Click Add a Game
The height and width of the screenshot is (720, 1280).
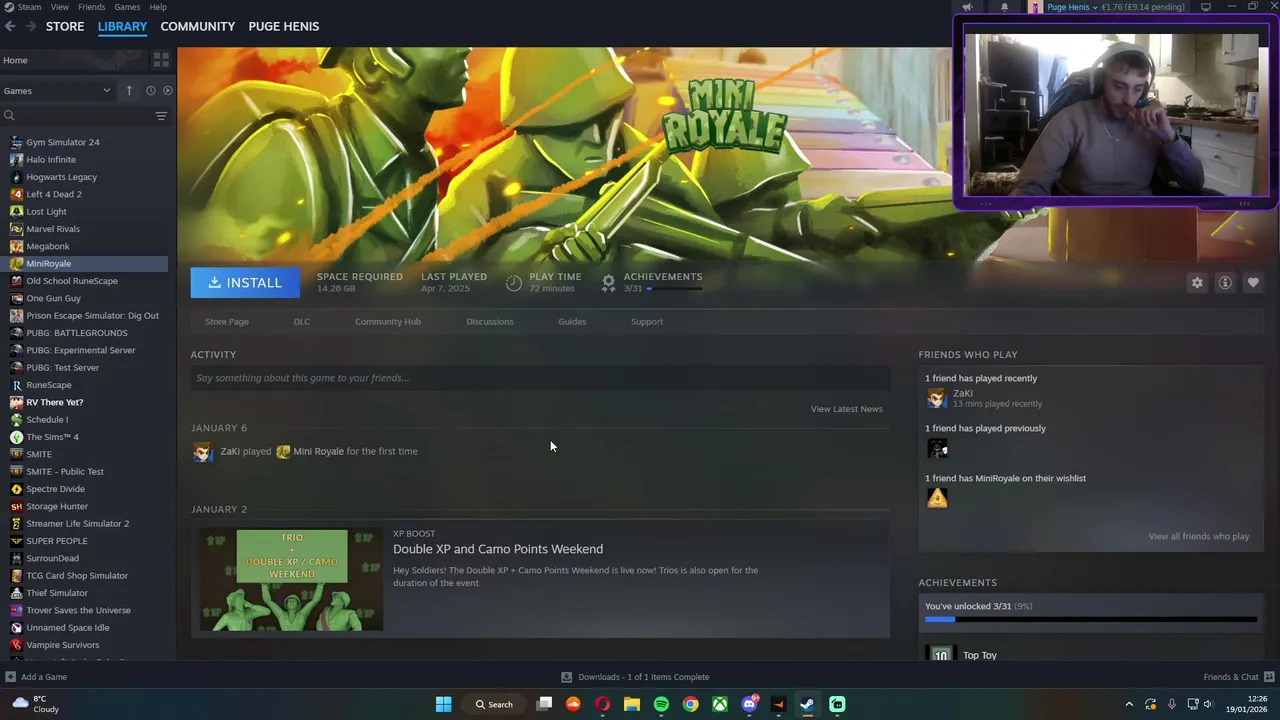pos(36,677)
